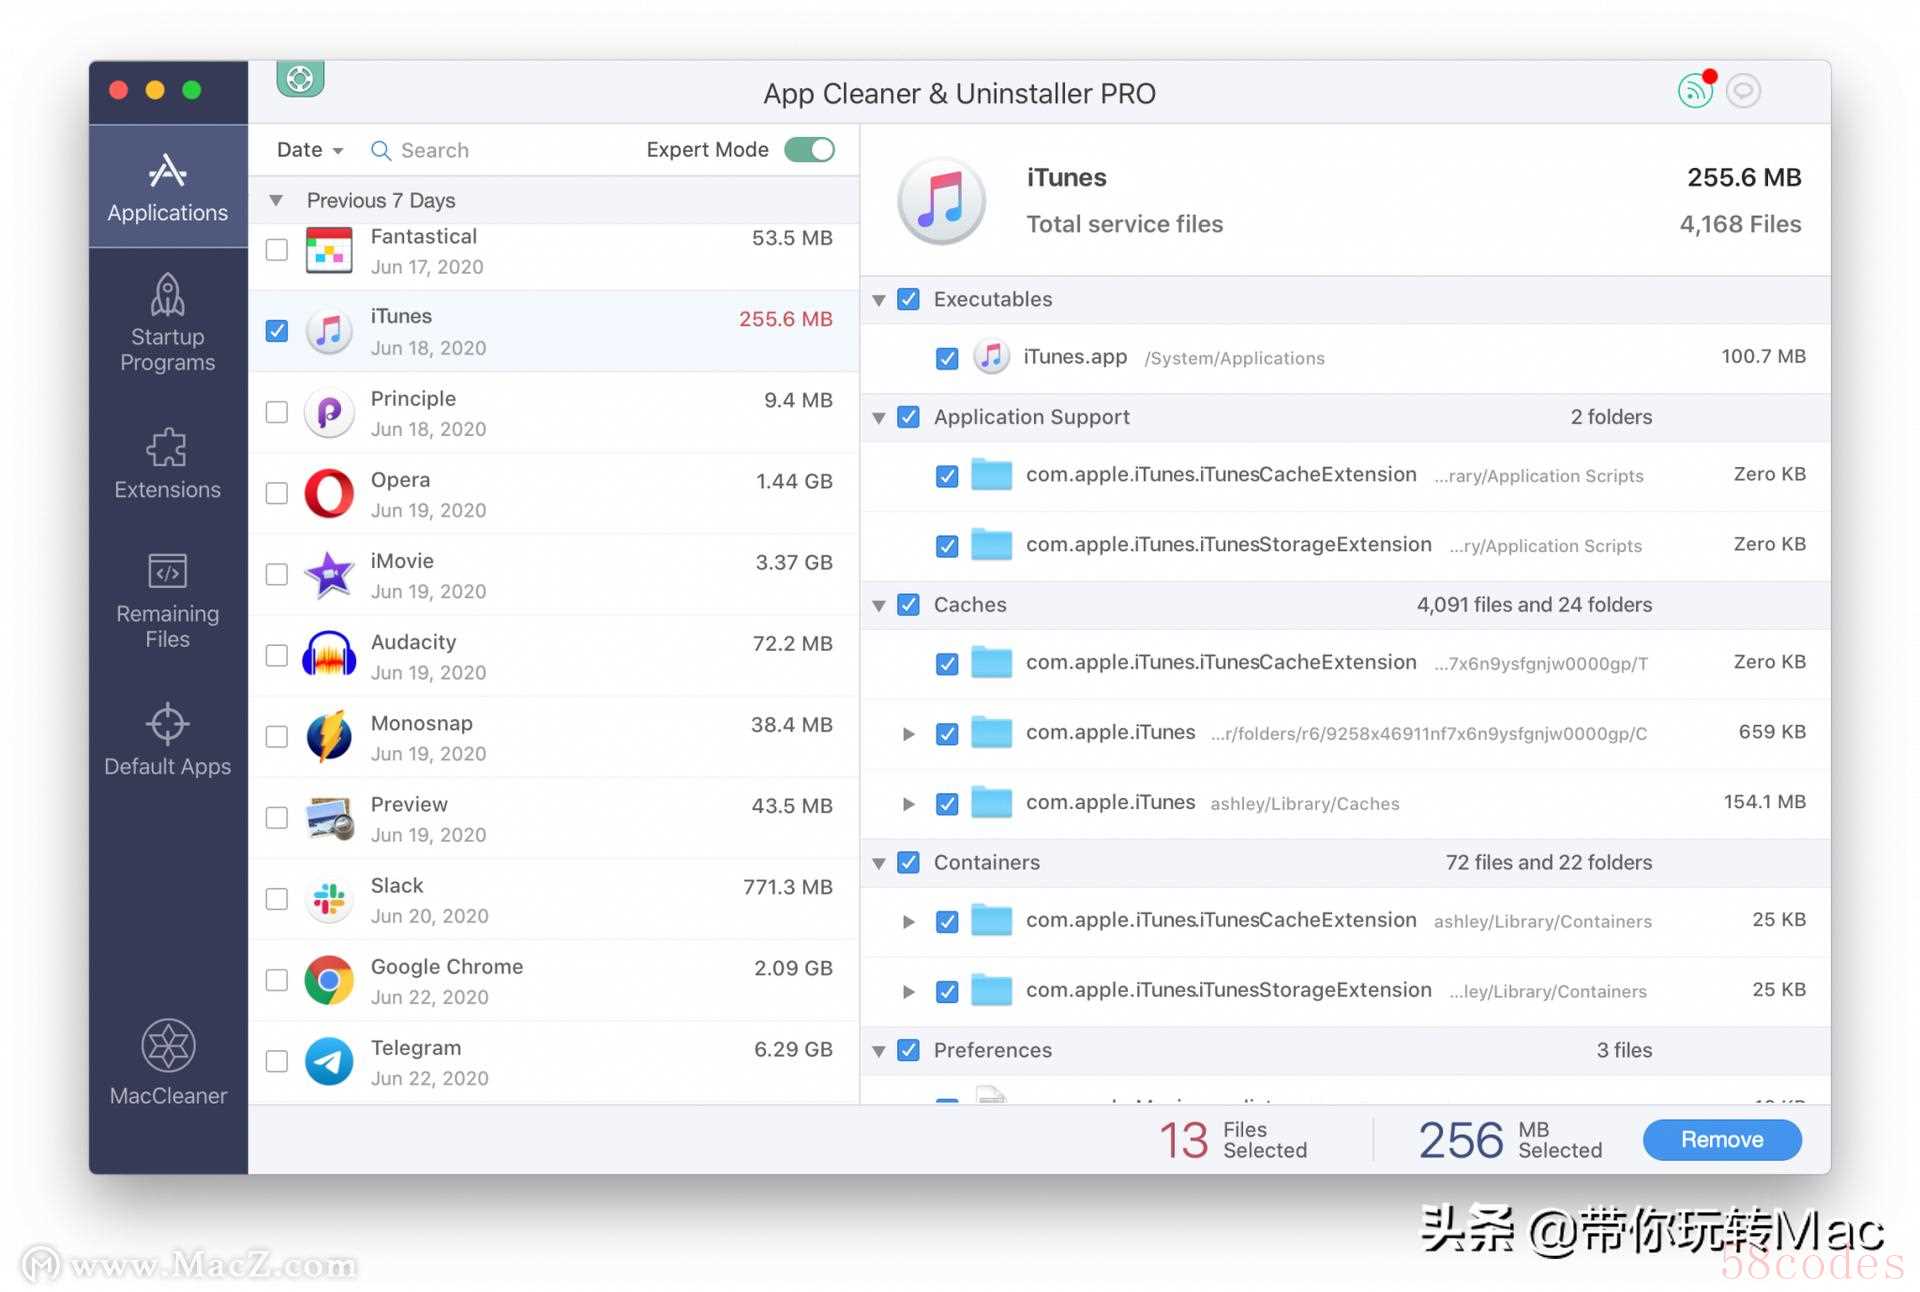Click the iMovie star icon

(329, 574)
